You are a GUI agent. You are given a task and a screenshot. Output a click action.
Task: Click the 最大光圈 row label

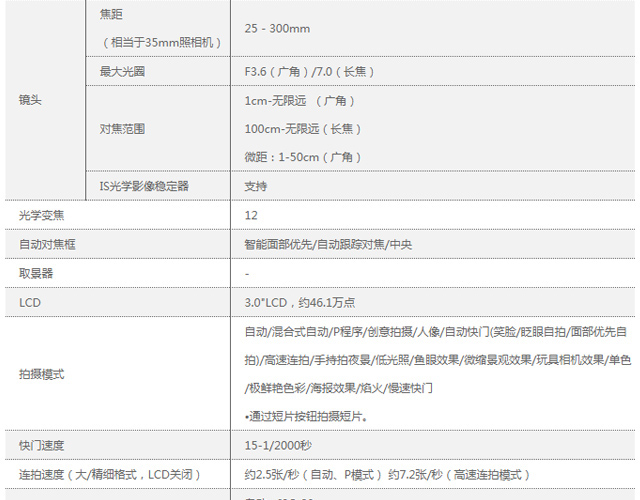pyautogui.click(x=125, y=72)
